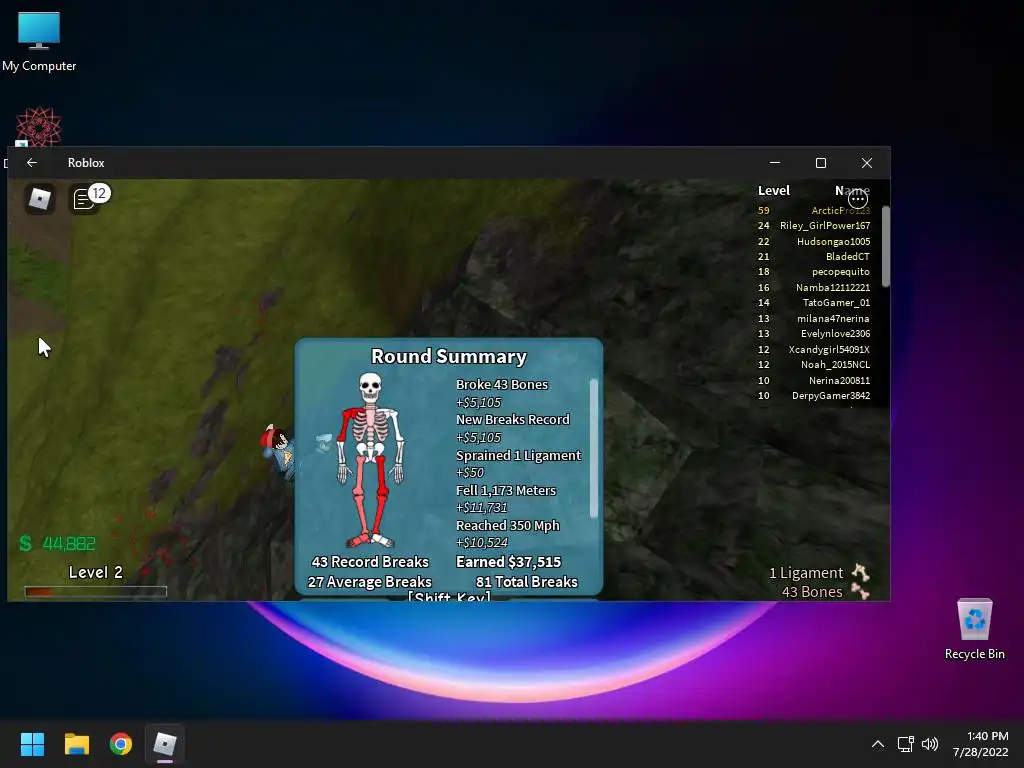This screenshot has width=1024, height=768.
Task: Click the 81 Total Breaks stat
Action: 526,582
